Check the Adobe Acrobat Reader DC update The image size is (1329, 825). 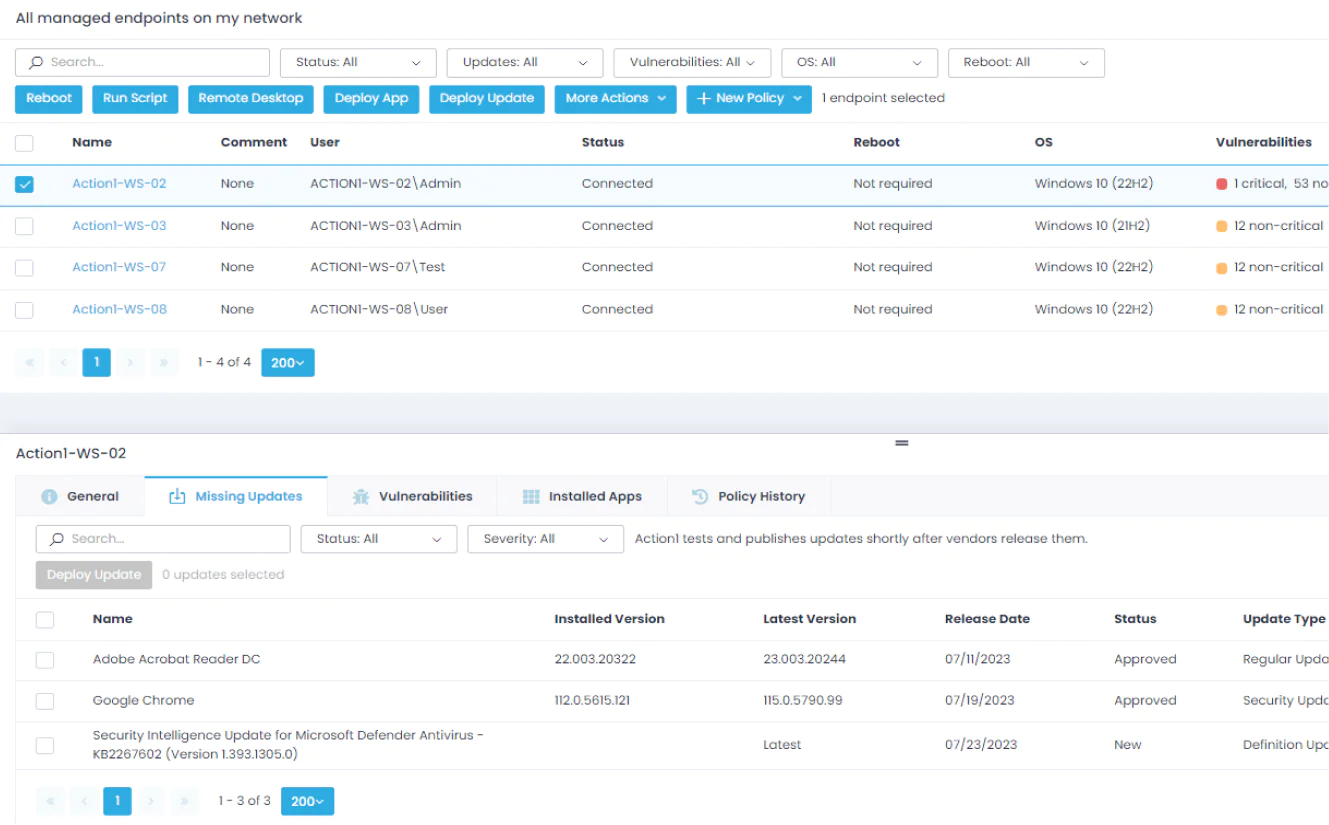(x=45, y=660)
